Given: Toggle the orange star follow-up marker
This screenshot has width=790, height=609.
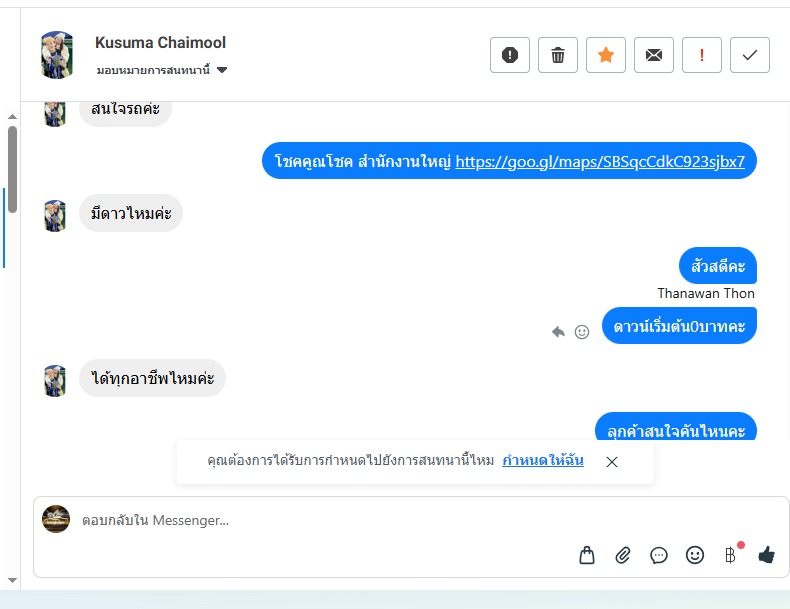Looking at the screenshot, I should pos(606,55).
